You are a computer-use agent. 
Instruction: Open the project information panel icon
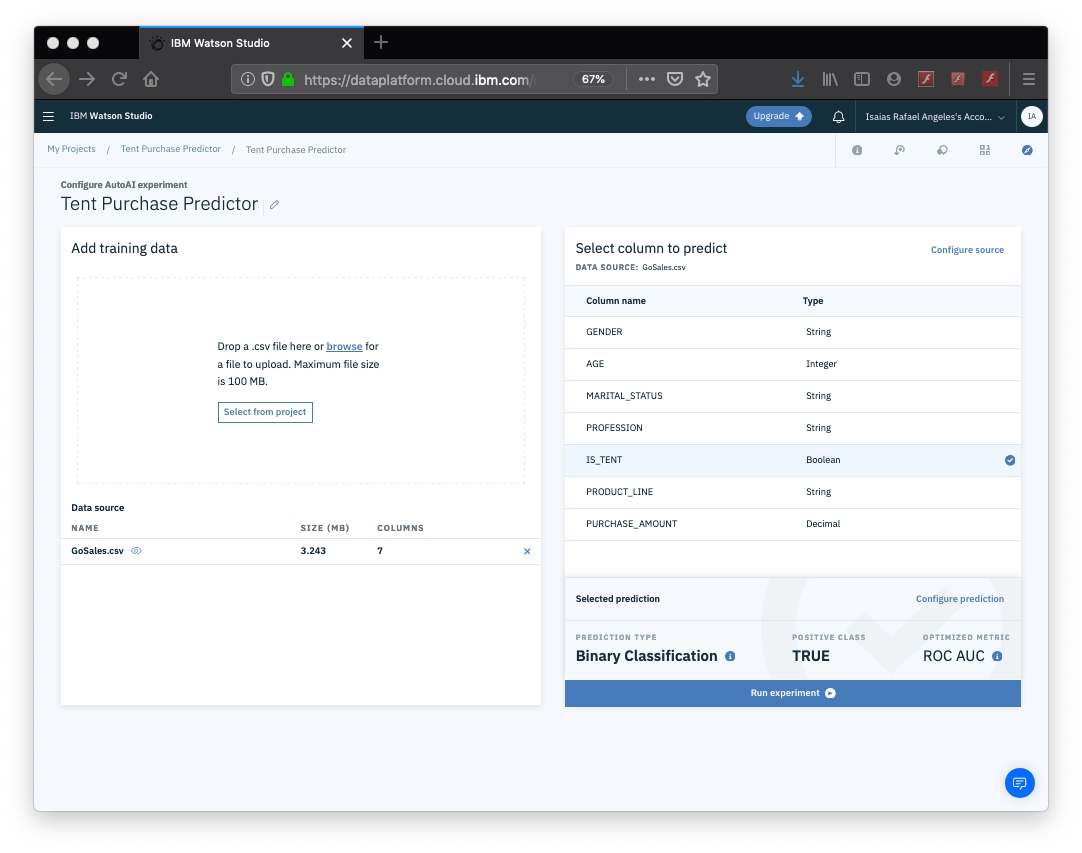857,150
